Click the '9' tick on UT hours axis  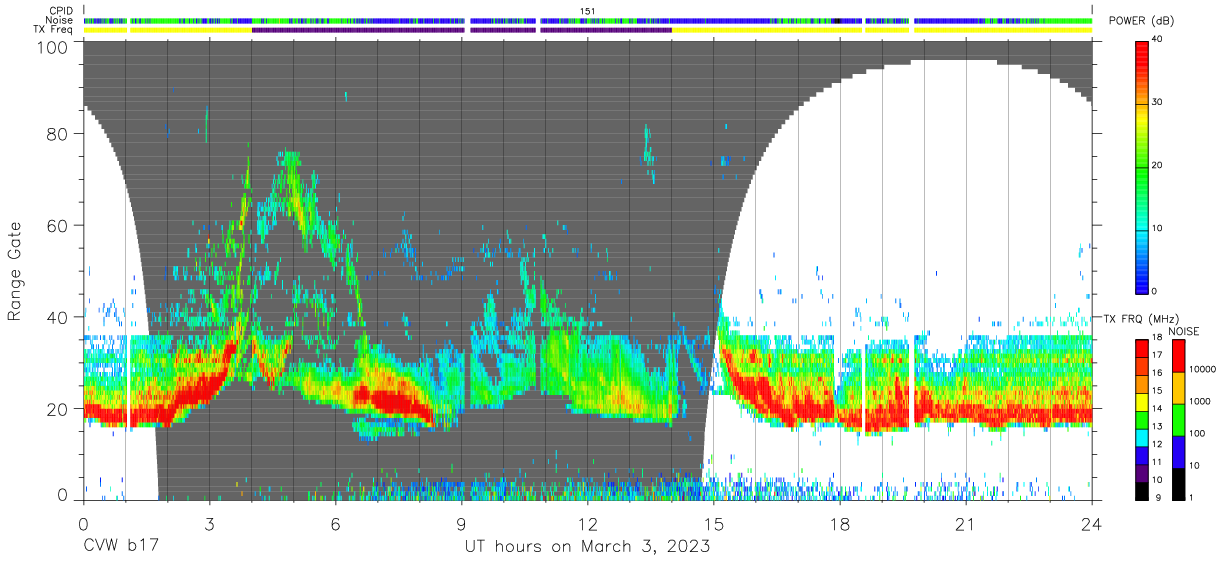coord(461,524)
